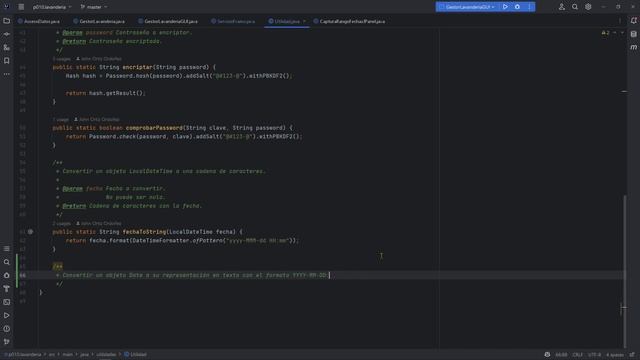Open the Maven tool window
This screenshot has width=640, height=360.
[x=633, y=48]
